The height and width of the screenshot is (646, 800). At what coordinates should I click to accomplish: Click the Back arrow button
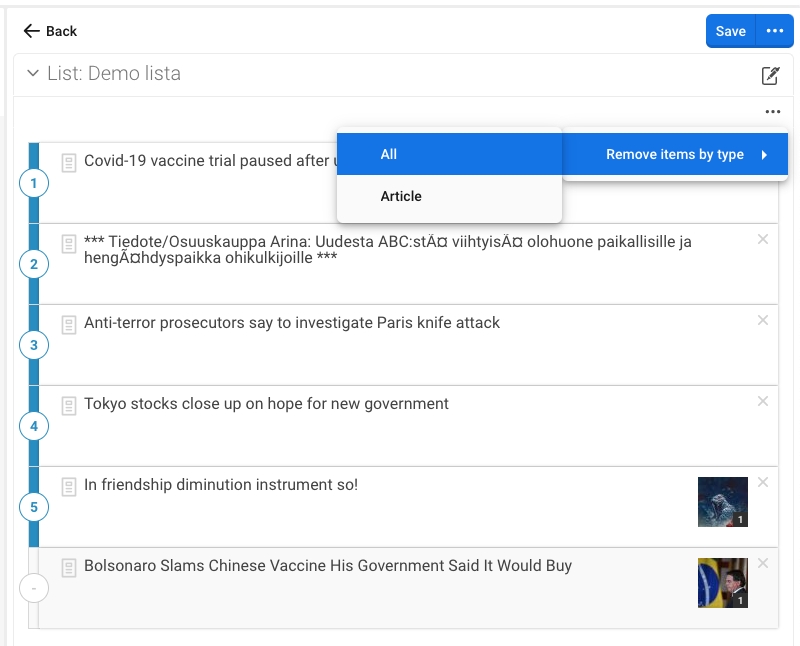point(50,31)
